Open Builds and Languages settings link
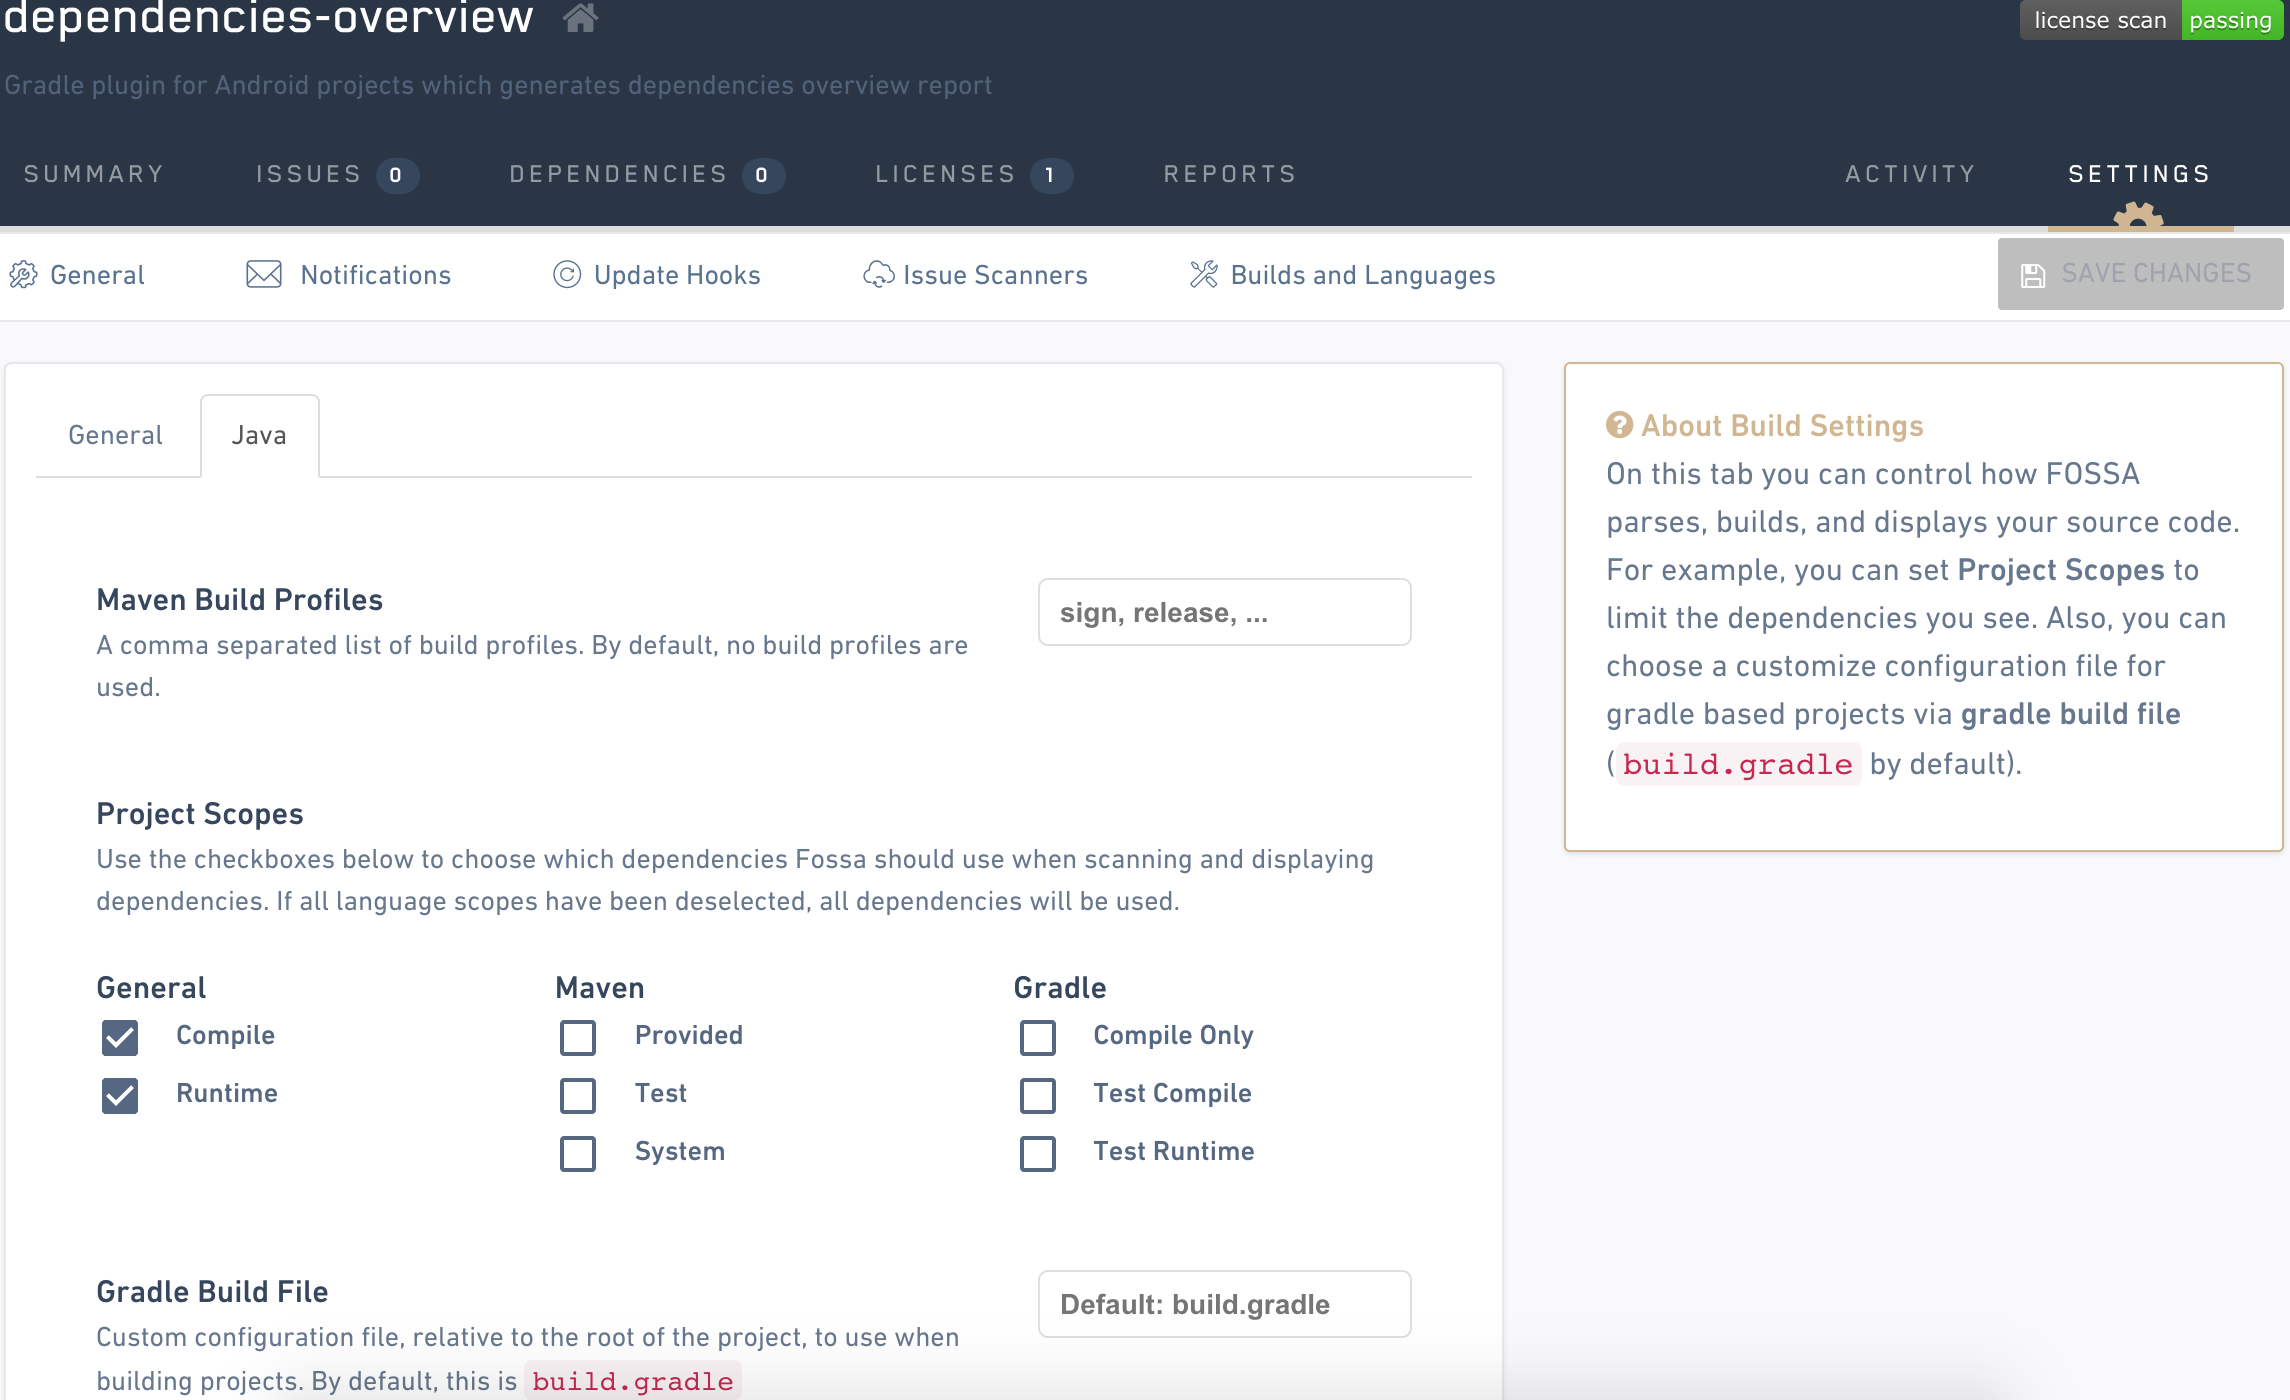Viewport: 2290px width, 1400px height. 1343,275
